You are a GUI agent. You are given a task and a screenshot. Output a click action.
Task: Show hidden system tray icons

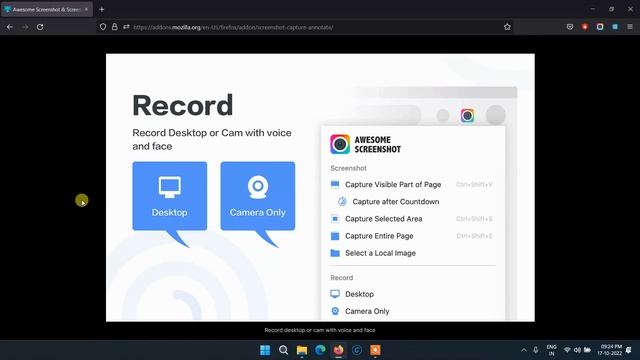click(x=524, y=350)
